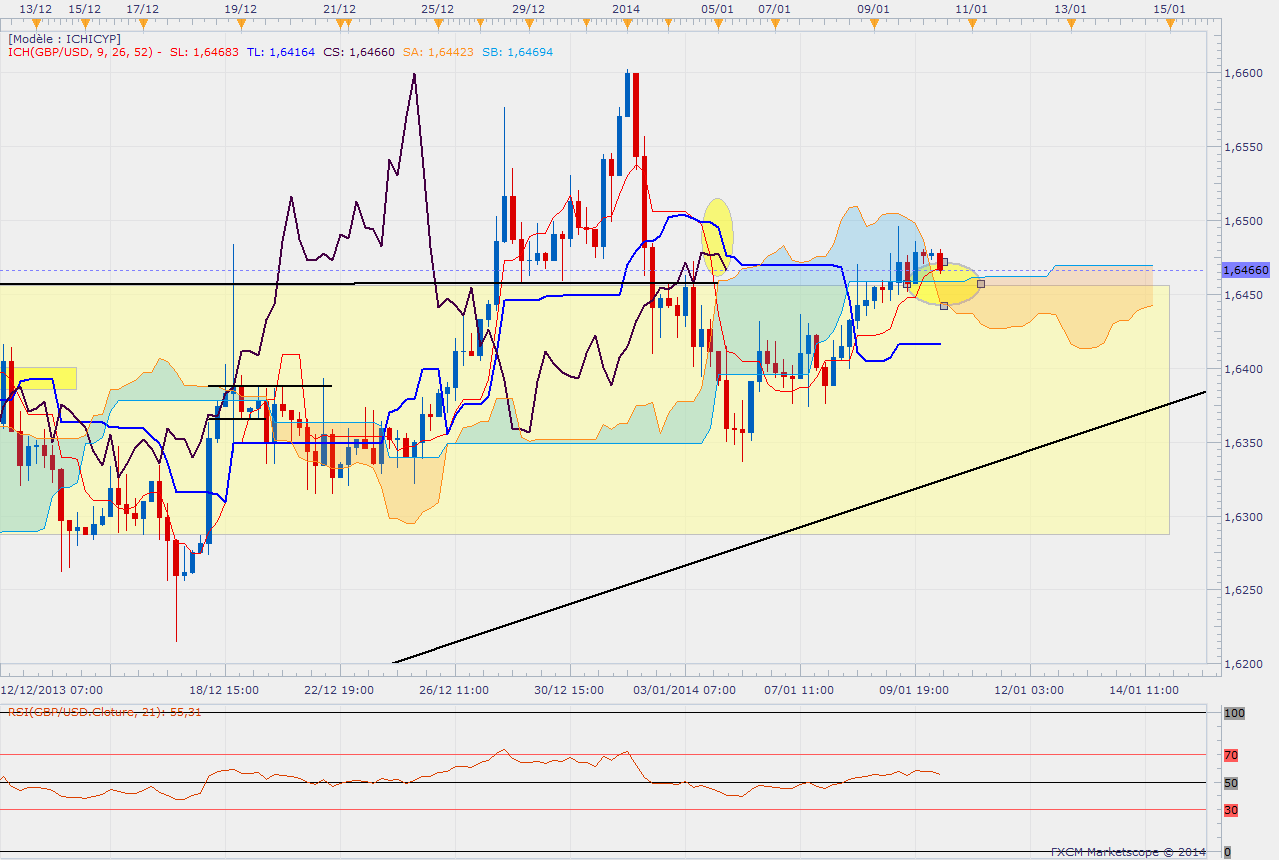Viewport: 1279px width, 860px height.
Task: Click the 14/01 11:00 time axis label
Action: click(x=1145, y=690)
